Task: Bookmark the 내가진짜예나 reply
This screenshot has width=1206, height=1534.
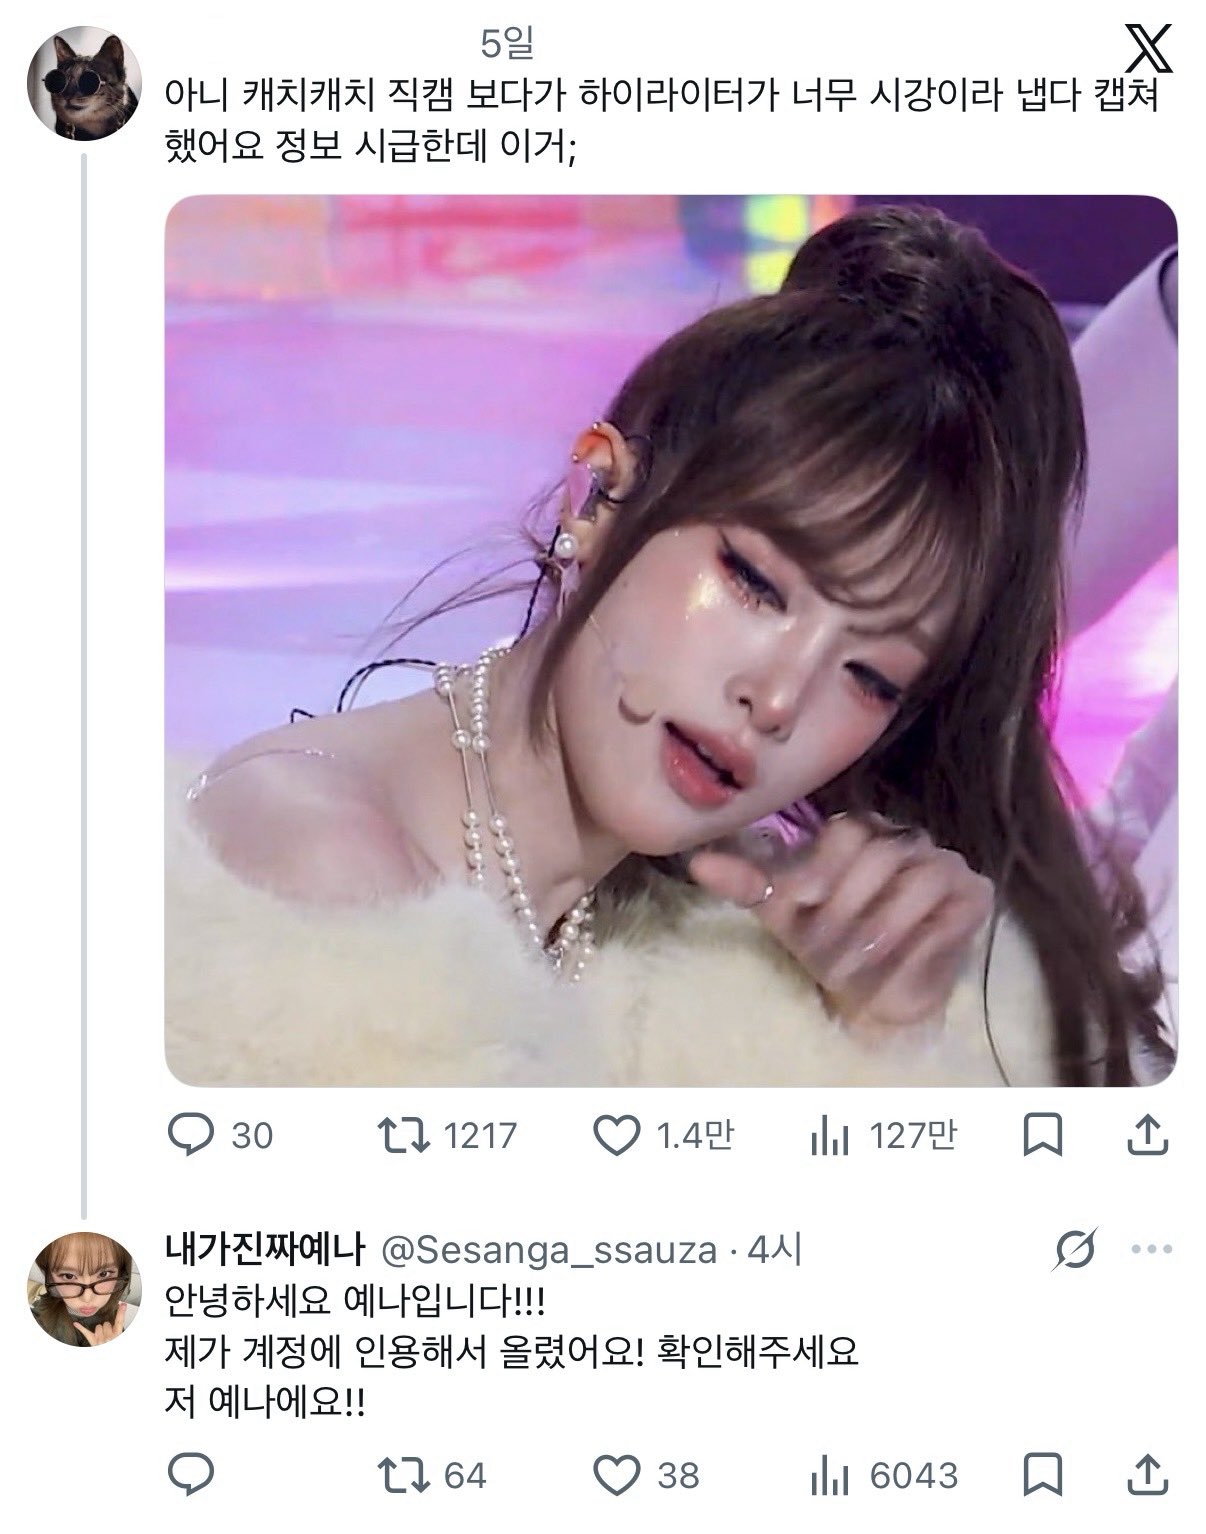Action: 1043,1475
